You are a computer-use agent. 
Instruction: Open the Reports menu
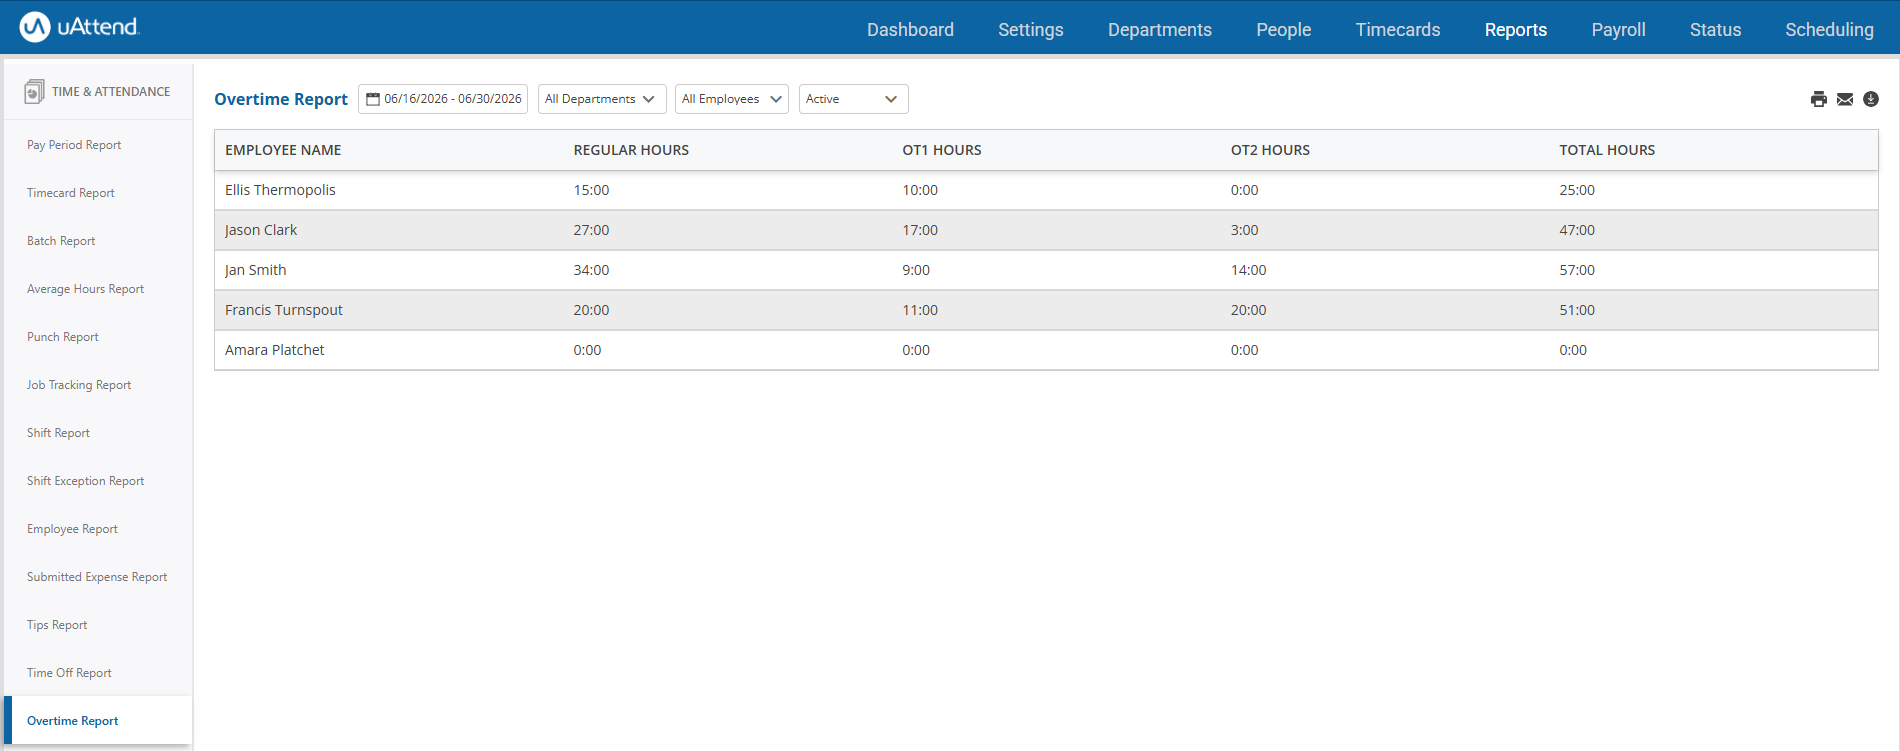coord(1516,30)
